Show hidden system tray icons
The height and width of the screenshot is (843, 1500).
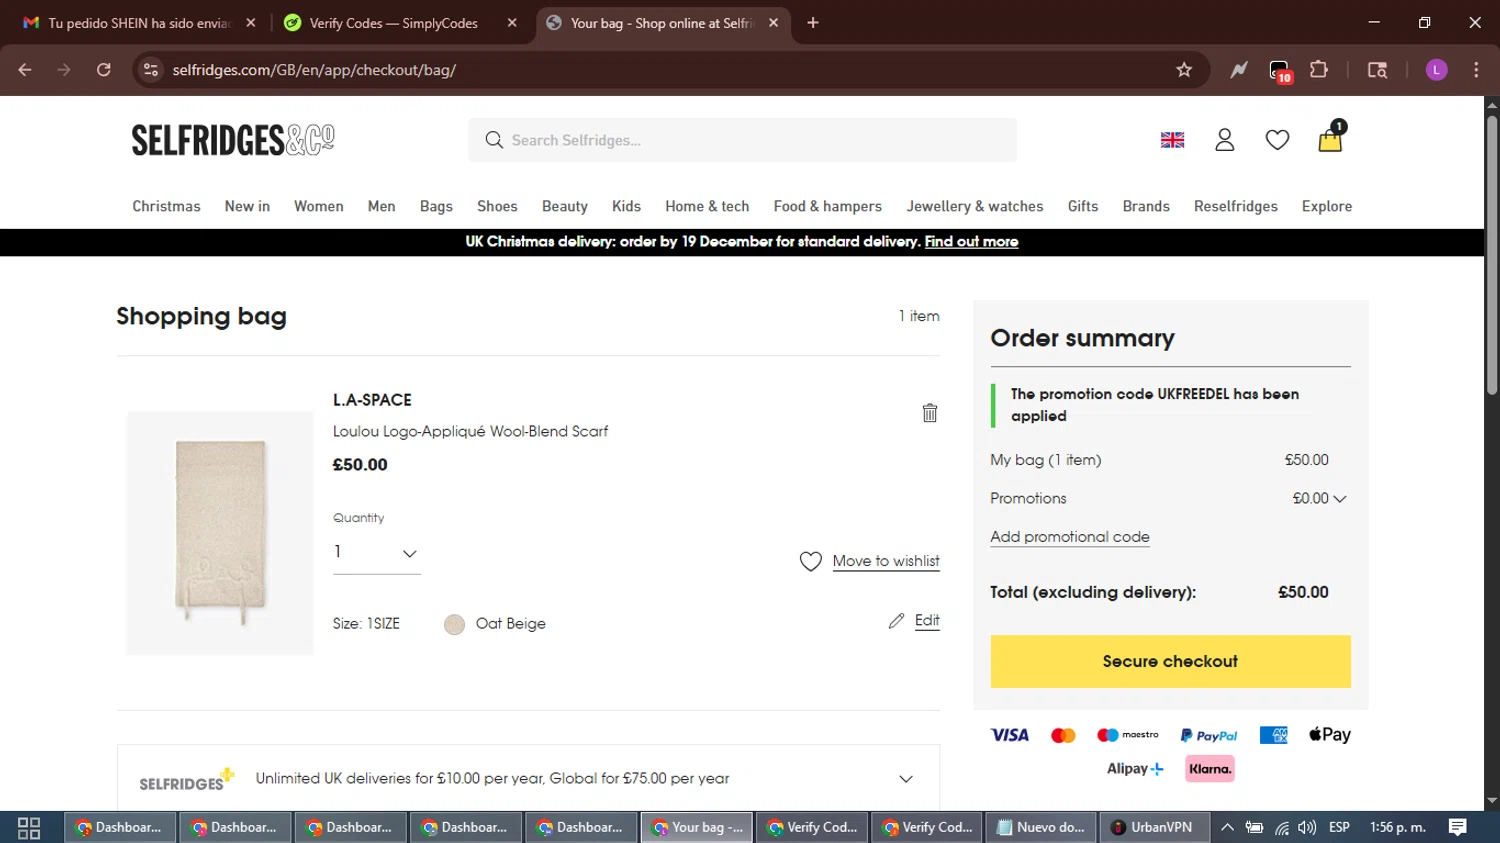coord(1227,827)
